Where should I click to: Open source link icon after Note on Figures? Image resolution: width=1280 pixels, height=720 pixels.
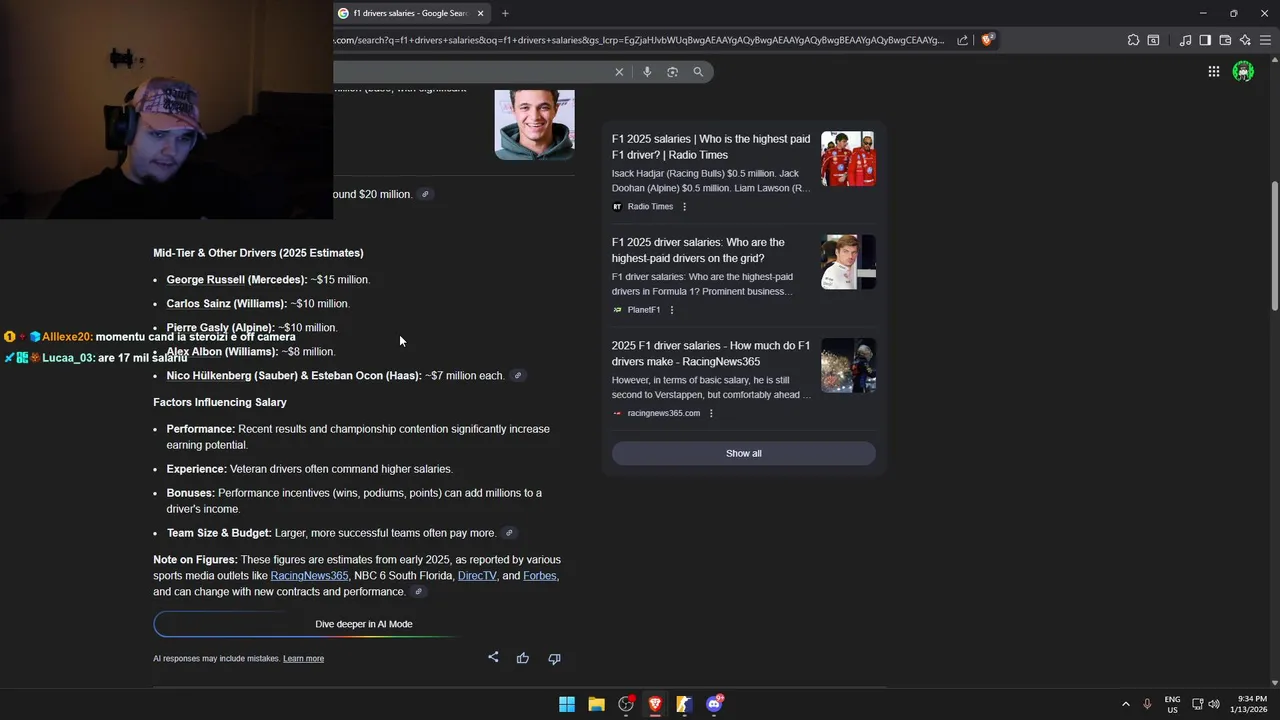(418, 592)
